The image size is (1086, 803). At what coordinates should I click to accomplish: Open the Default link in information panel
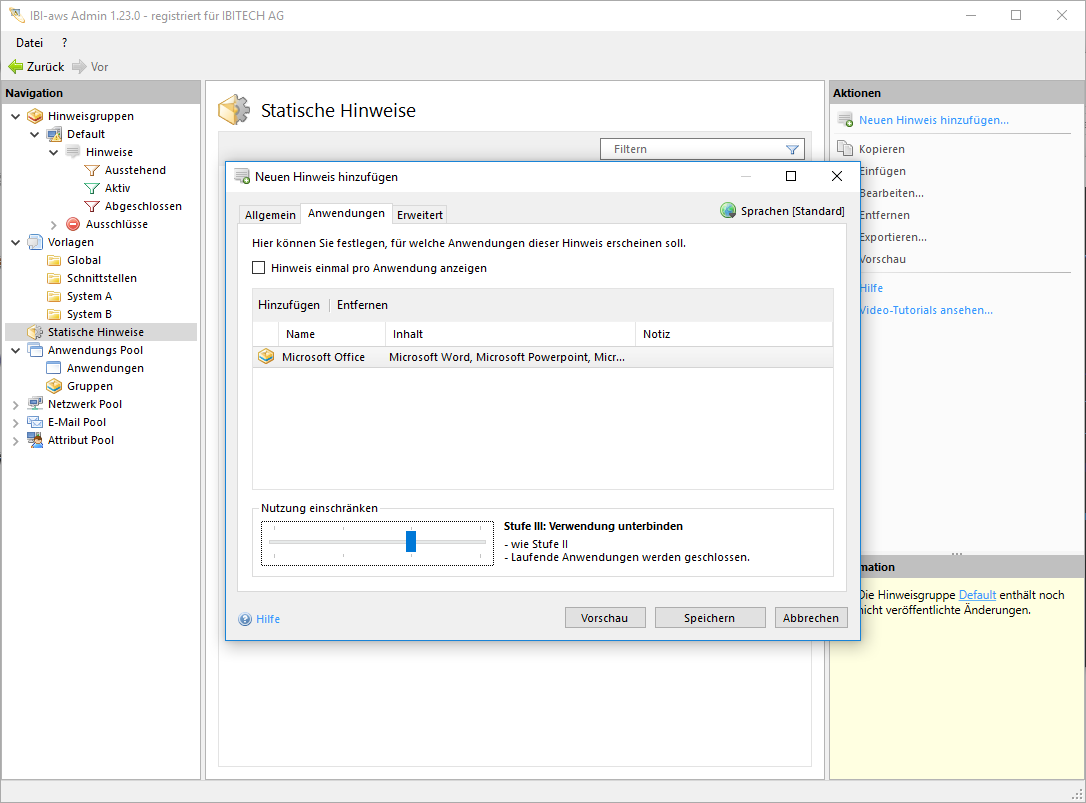(977, 595)
